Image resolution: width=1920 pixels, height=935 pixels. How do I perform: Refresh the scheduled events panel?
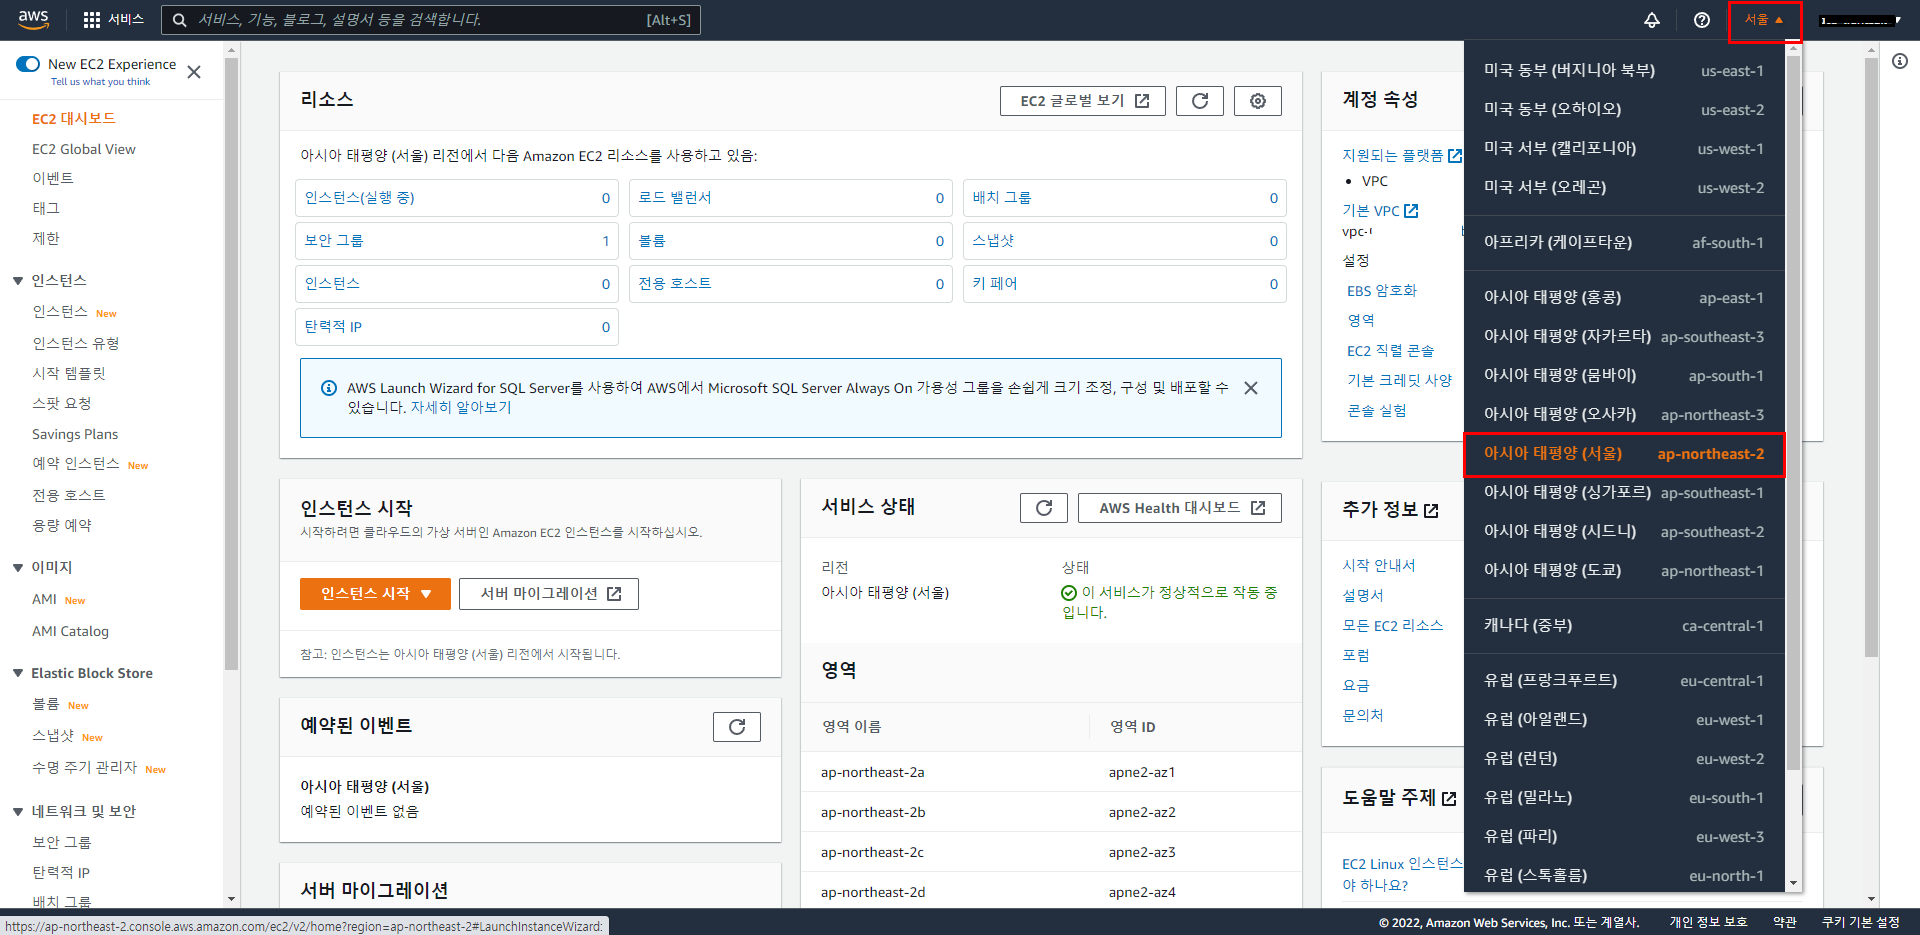tap(737, 727)
